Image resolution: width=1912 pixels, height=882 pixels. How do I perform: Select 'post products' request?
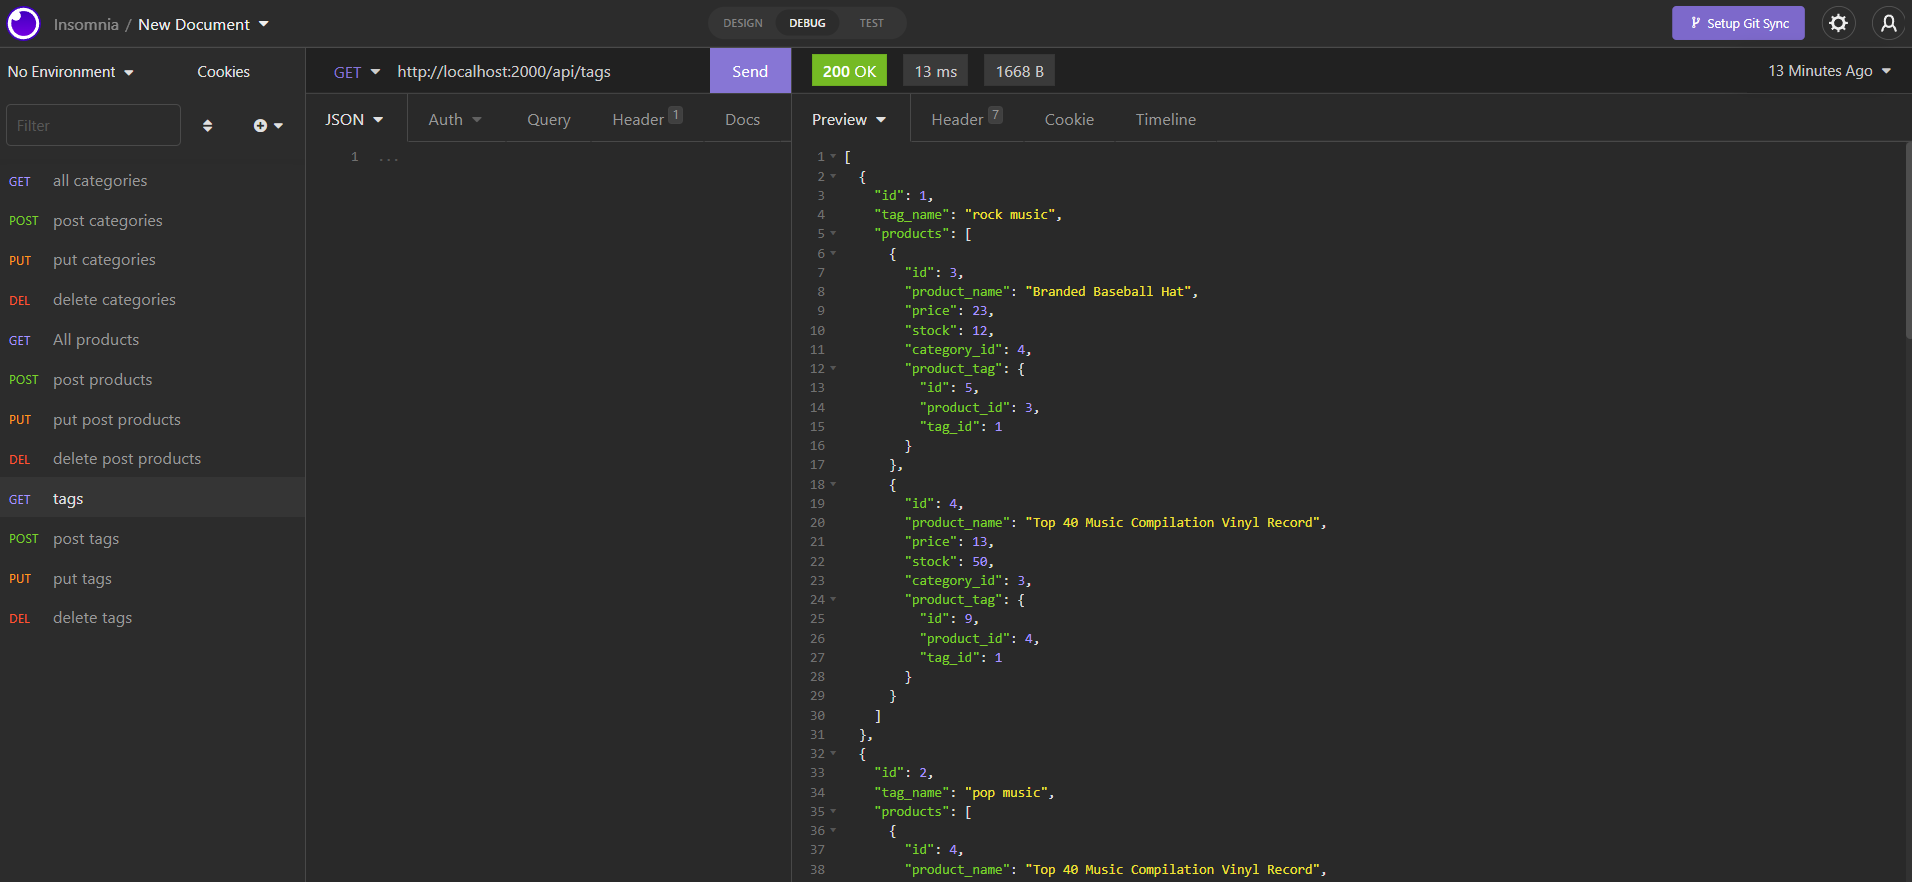152,380
